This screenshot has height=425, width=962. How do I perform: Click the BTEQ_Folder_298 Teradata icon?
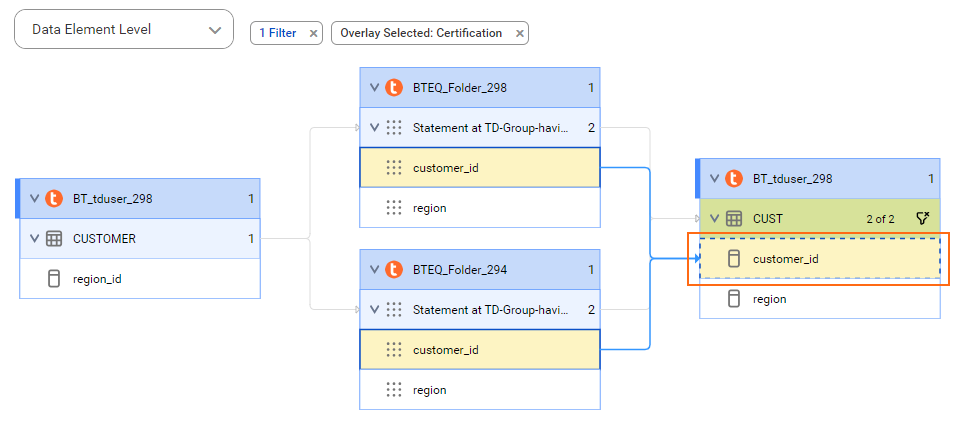pyautogui.click(x=394, y=88)
